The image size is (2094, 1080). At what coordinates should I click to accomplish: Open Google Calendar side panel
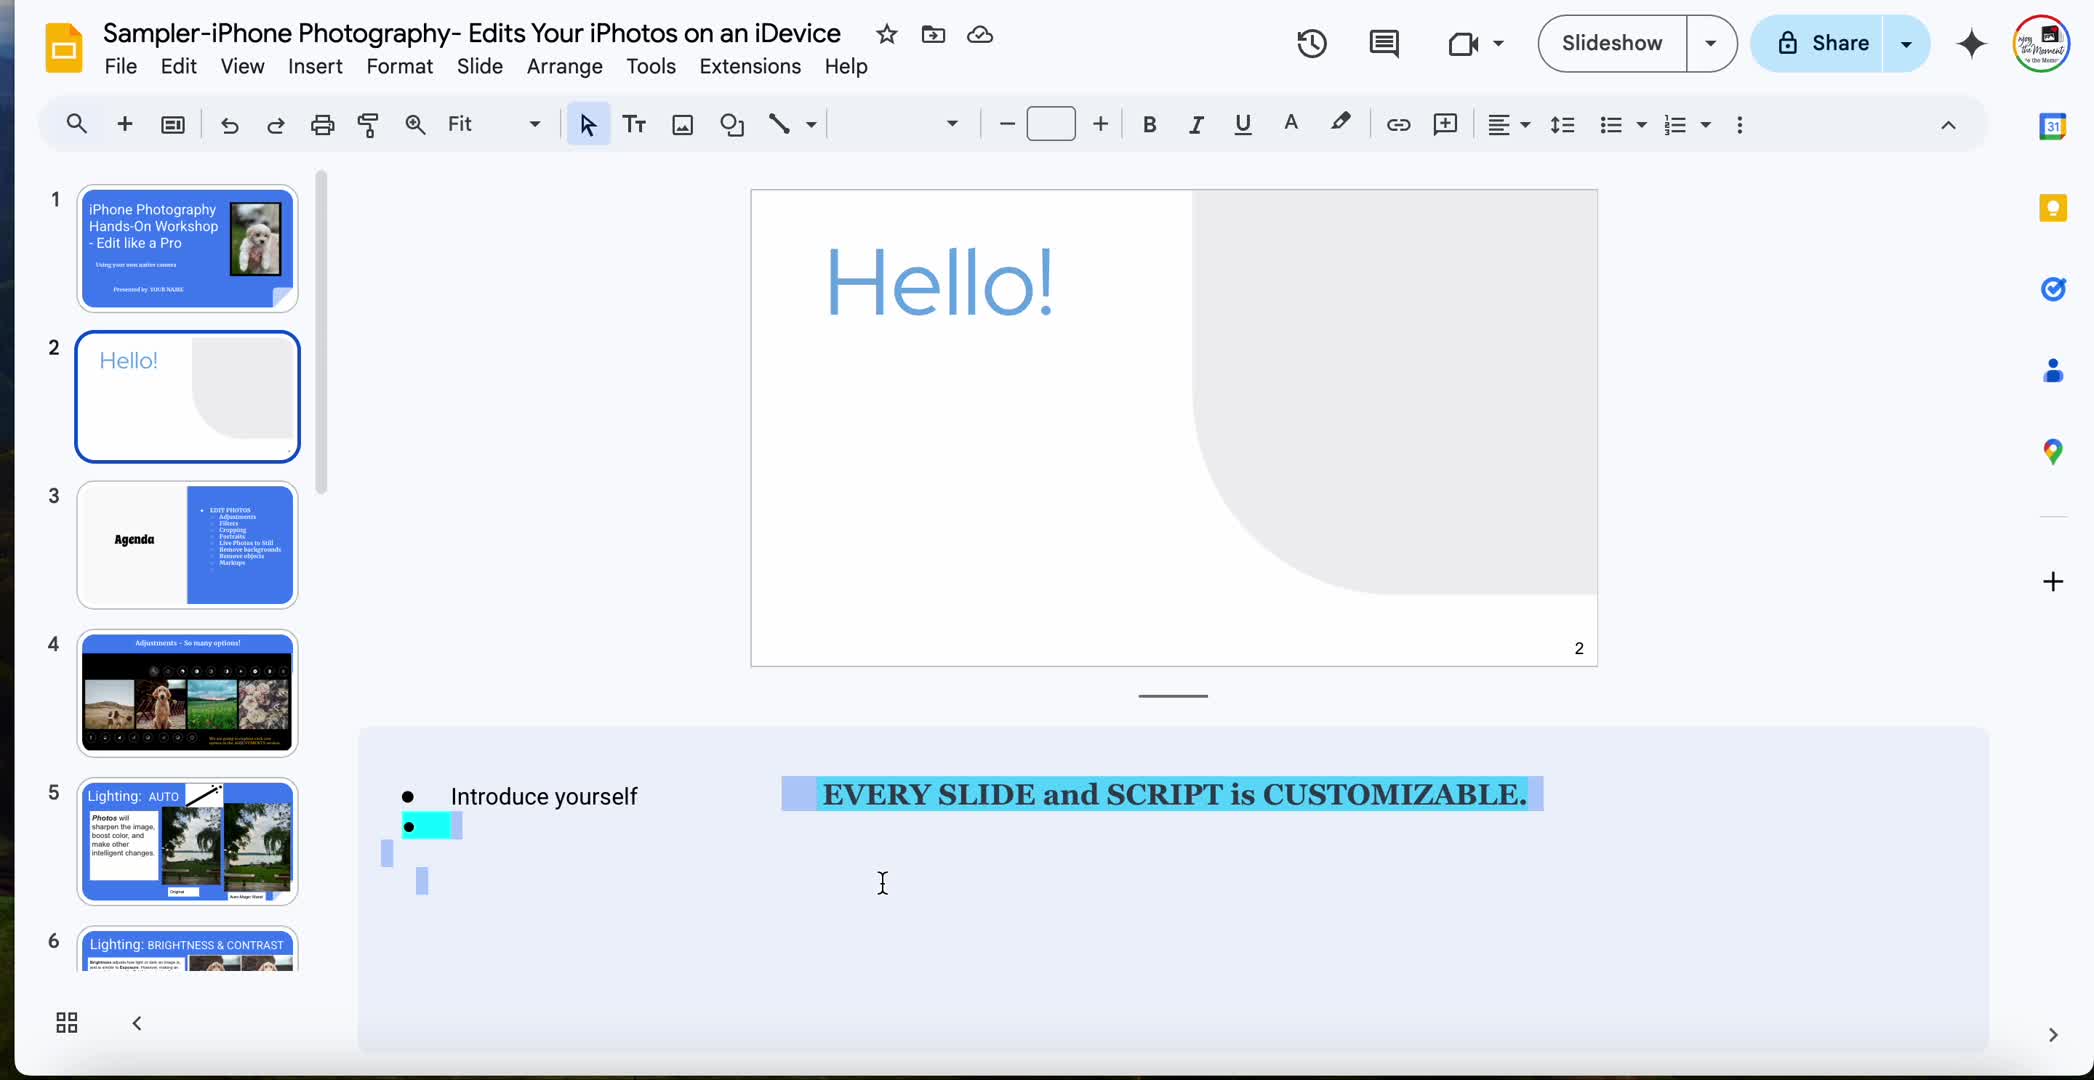tap(2053, 126)
